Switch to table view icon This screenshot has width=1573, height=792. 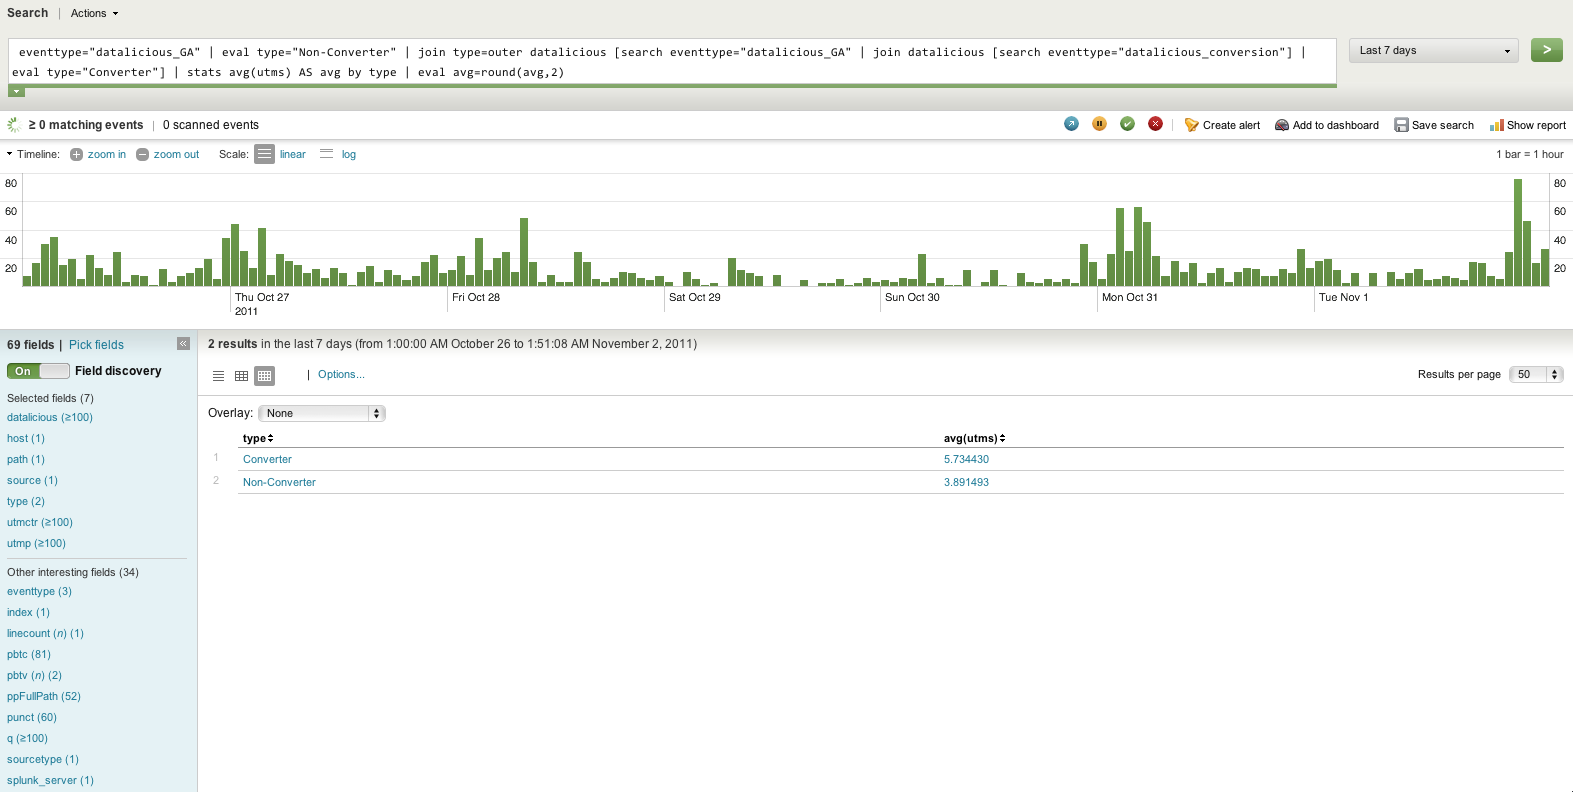click(x=241, y=376)
